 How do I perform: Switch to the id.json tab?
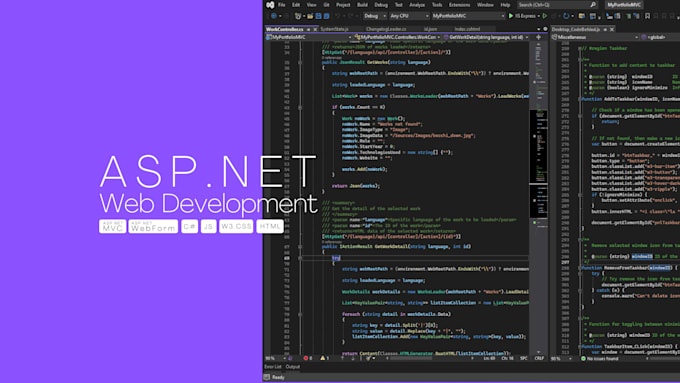pyautogui.click(x=430, y=29)
